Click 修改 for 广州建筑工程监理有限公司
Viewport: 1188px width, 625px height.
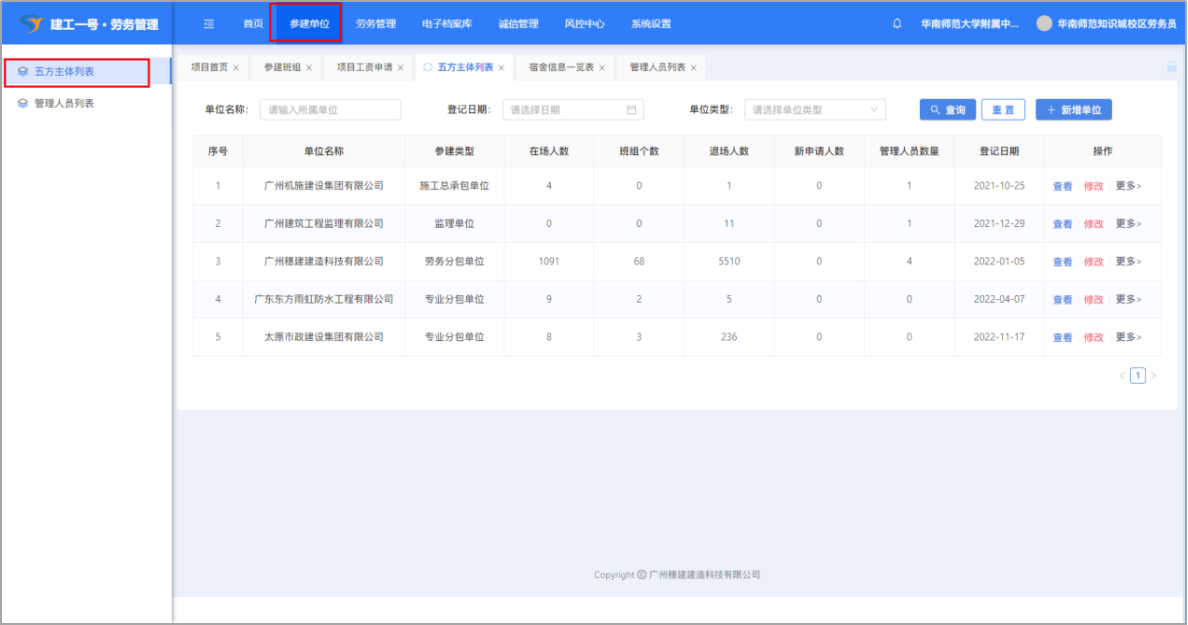(1093, 224)
